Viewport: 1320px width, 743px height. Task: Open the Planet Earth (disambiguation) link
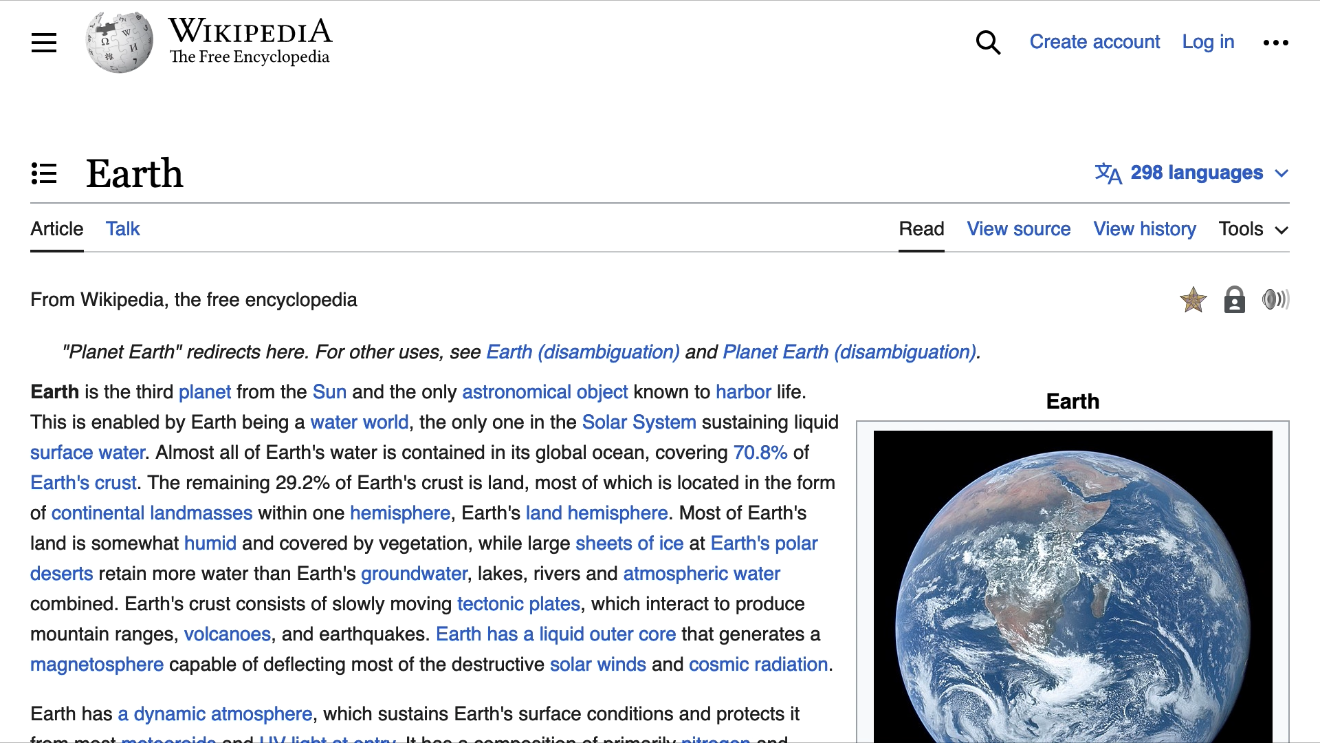coord(849,352)
